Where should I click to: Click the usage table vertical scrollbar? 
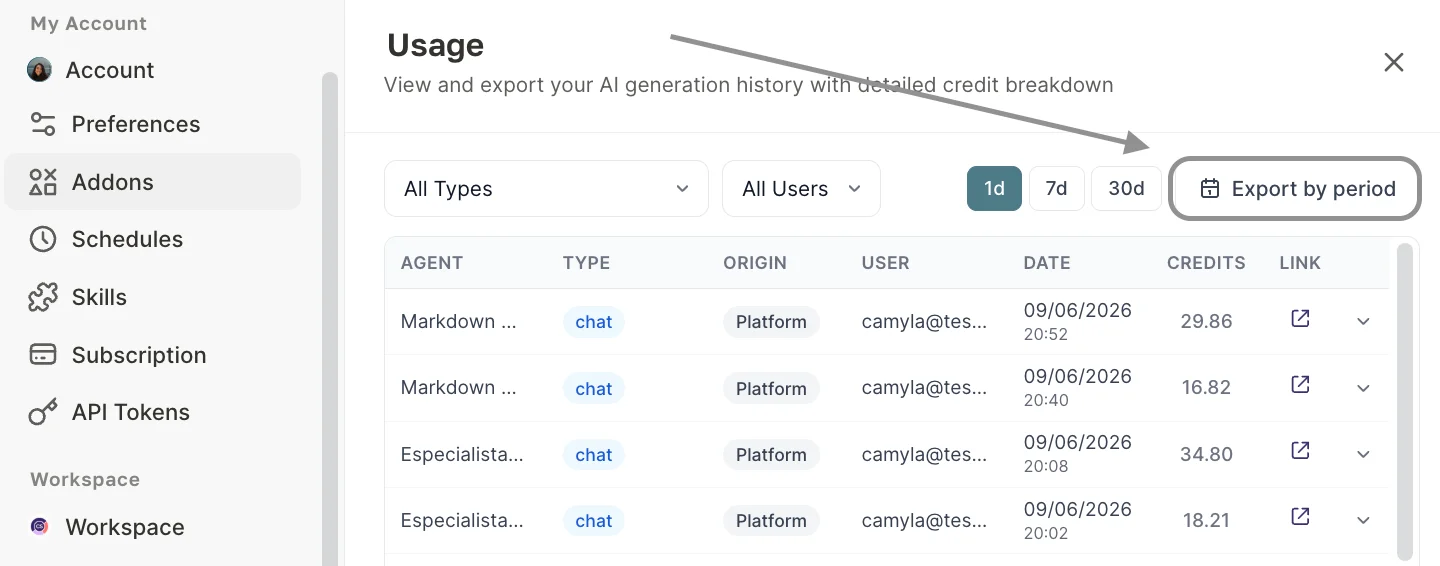1406,400
